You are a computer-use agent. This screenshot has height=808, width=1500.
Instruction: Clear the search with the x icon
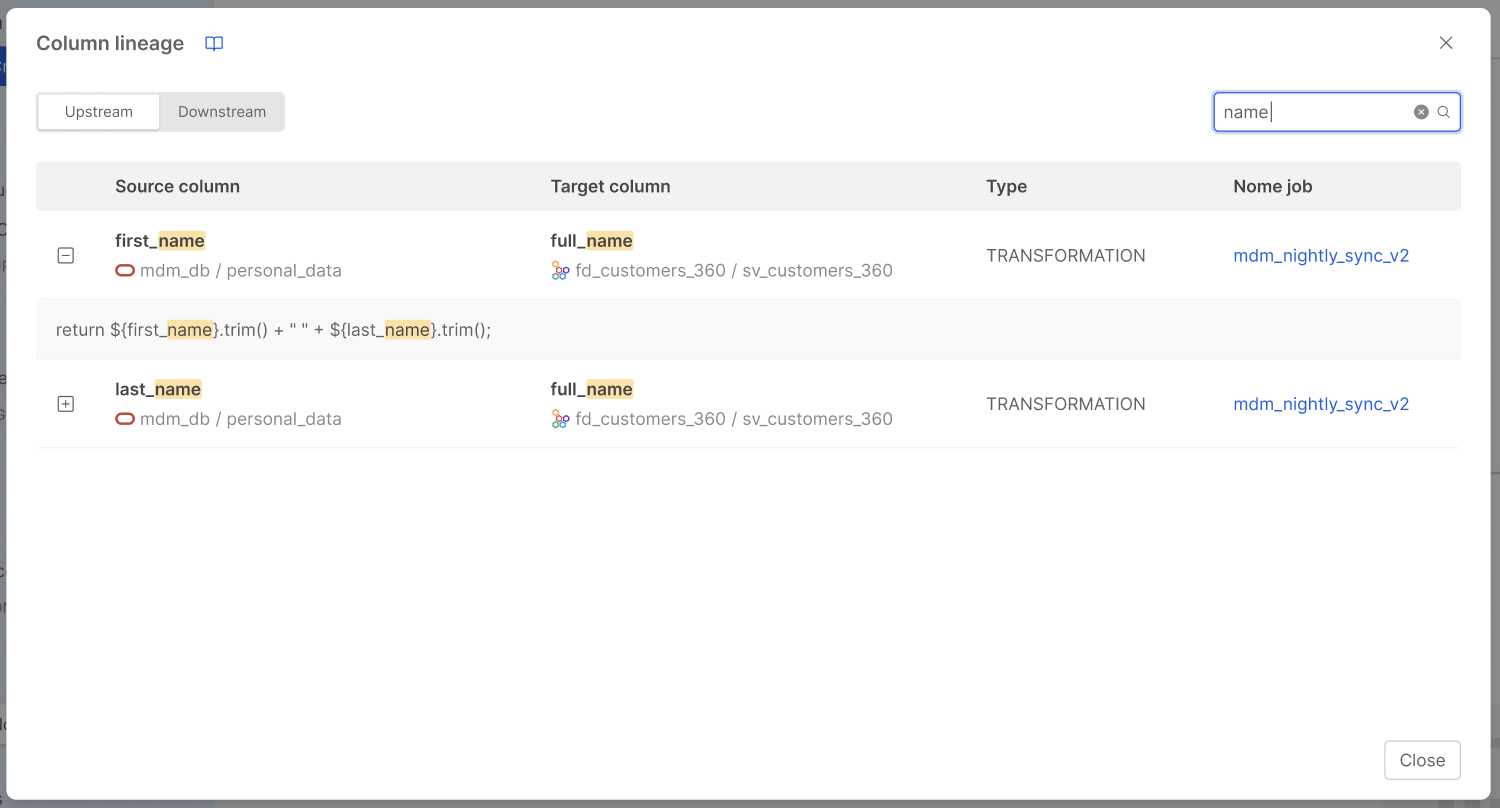(x=1421, y=111)
